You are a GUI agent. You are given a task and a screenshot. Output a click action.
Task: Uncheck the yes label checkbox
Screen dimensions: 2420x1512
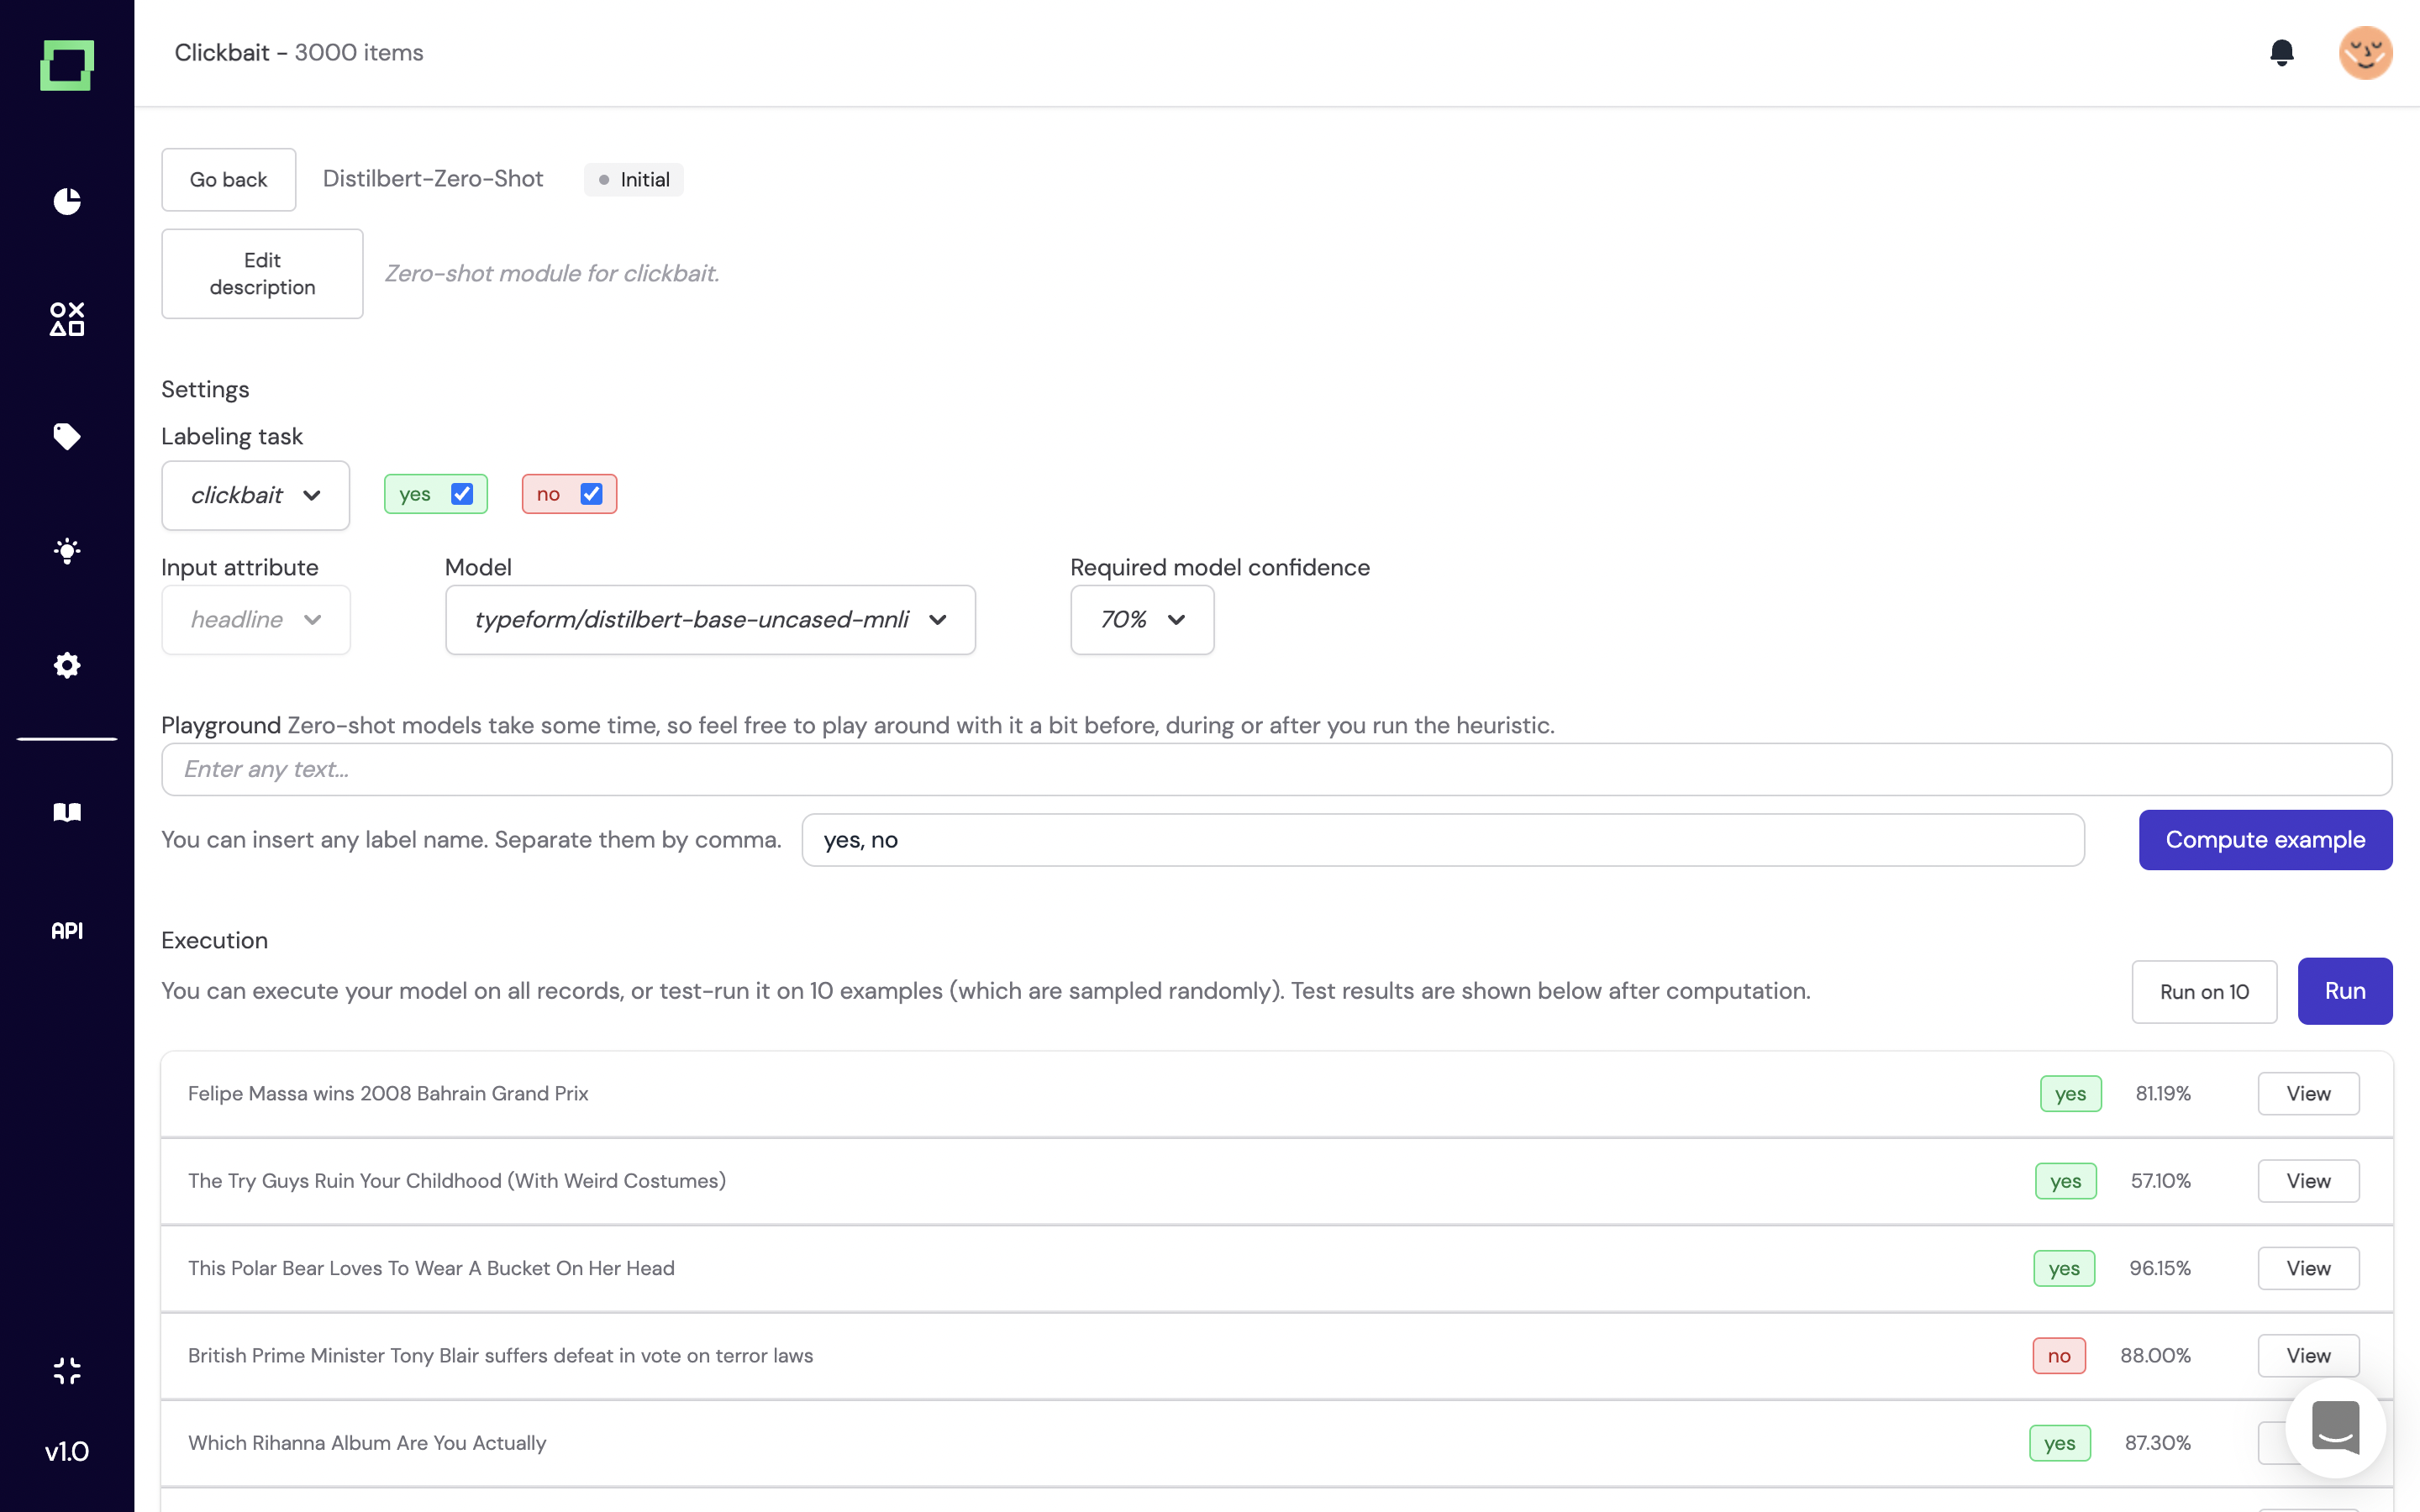(462, 494)
